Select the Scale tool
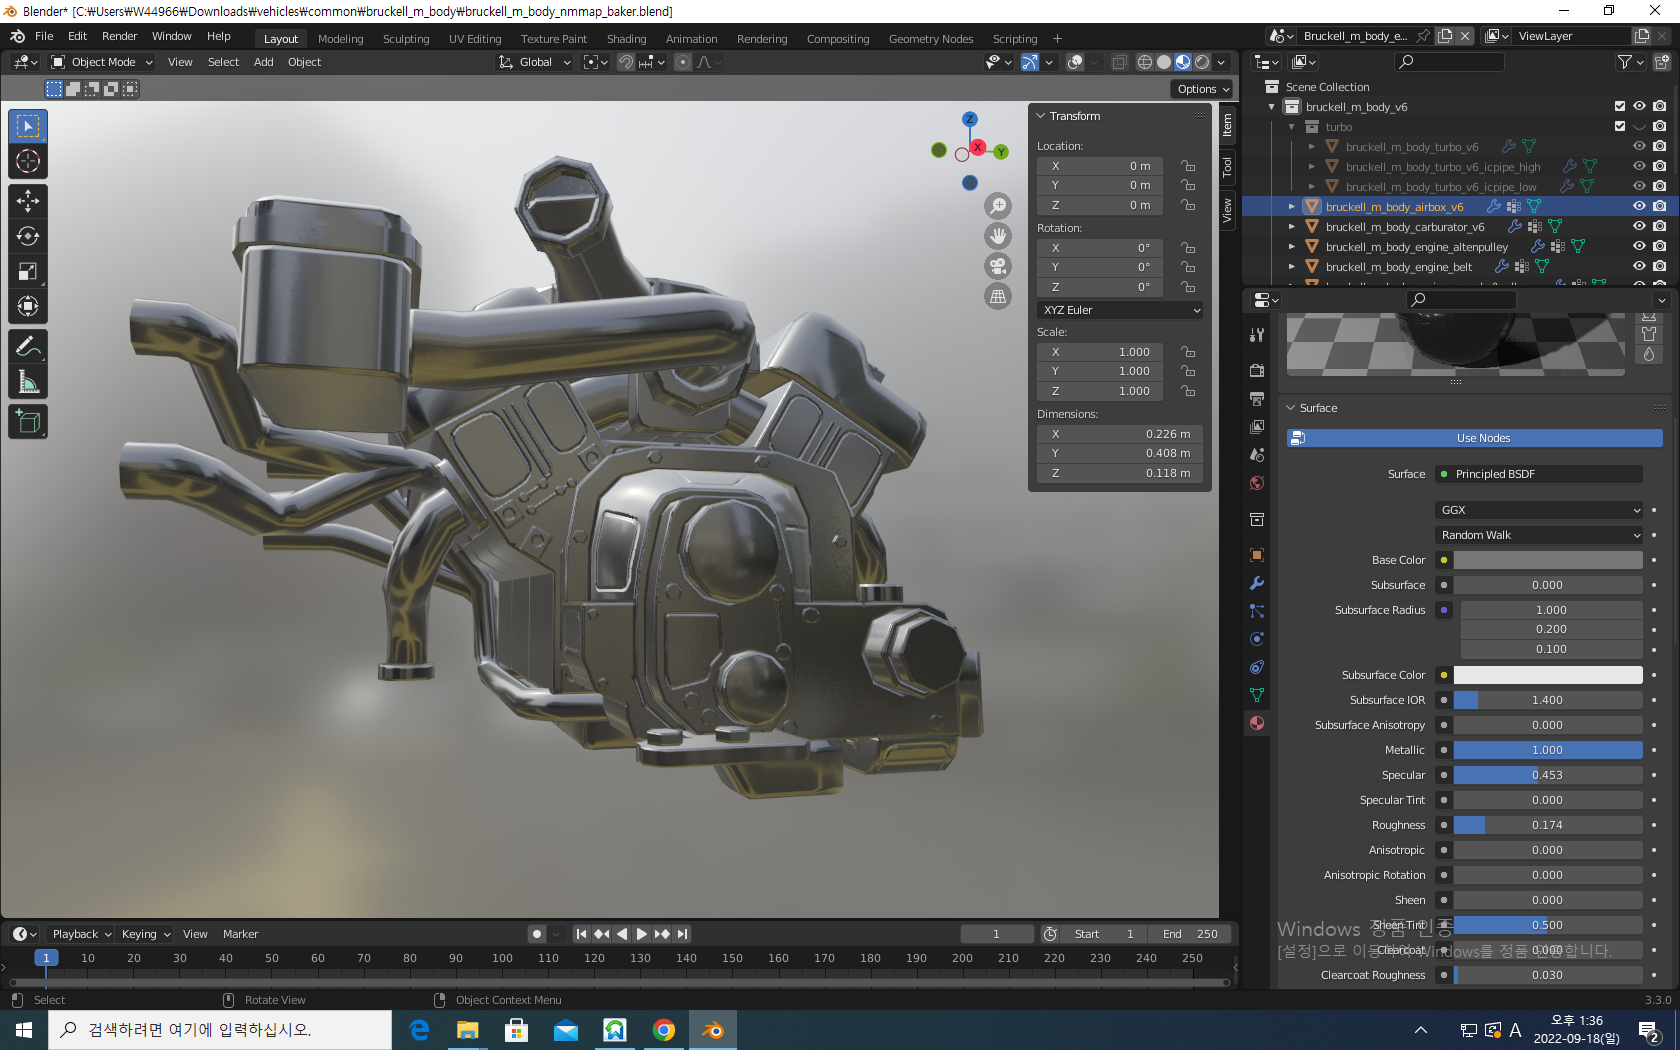 pyautogui.click(x=28, y=272)
